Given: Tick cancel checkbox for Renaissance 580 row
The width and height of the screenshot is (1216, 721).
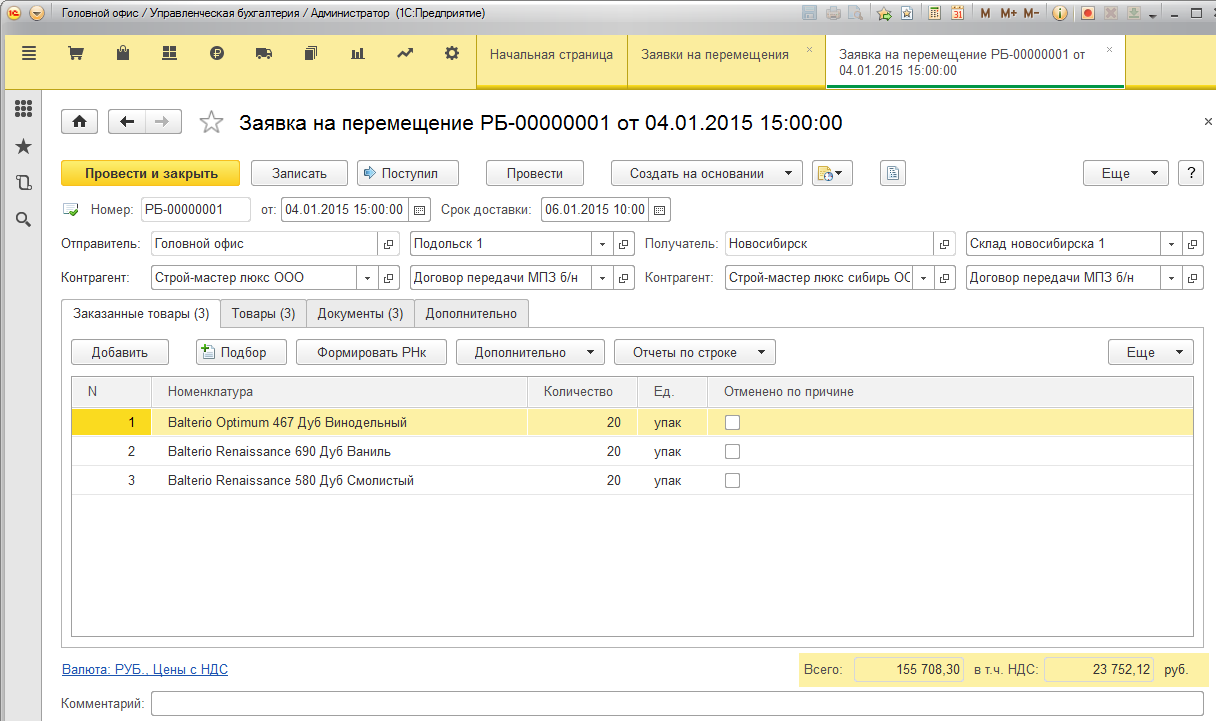Looking at the screenshot, I should (732, 480).
